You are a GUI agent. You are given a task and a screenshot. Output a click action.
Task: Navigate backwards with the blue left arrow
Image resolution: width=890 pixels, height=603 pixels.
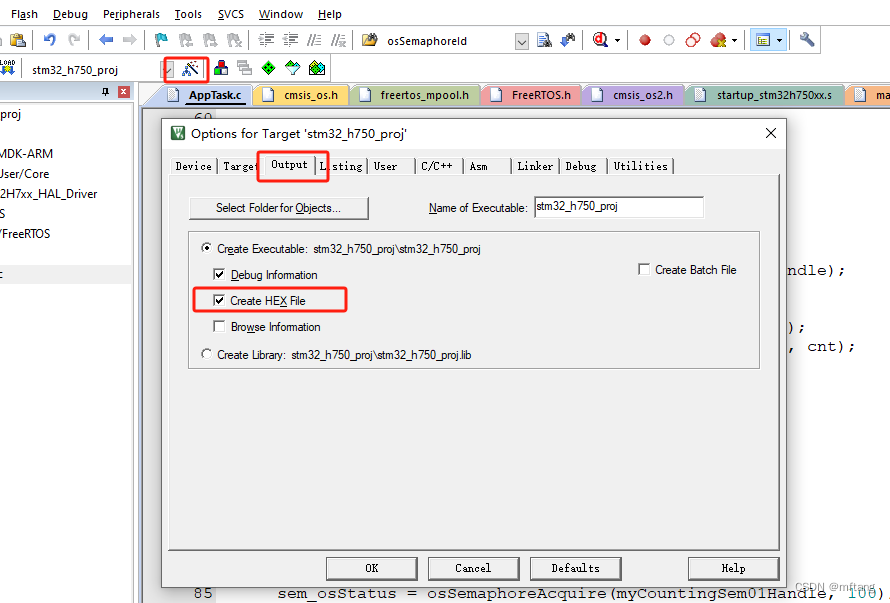click(x=106, y=40)
